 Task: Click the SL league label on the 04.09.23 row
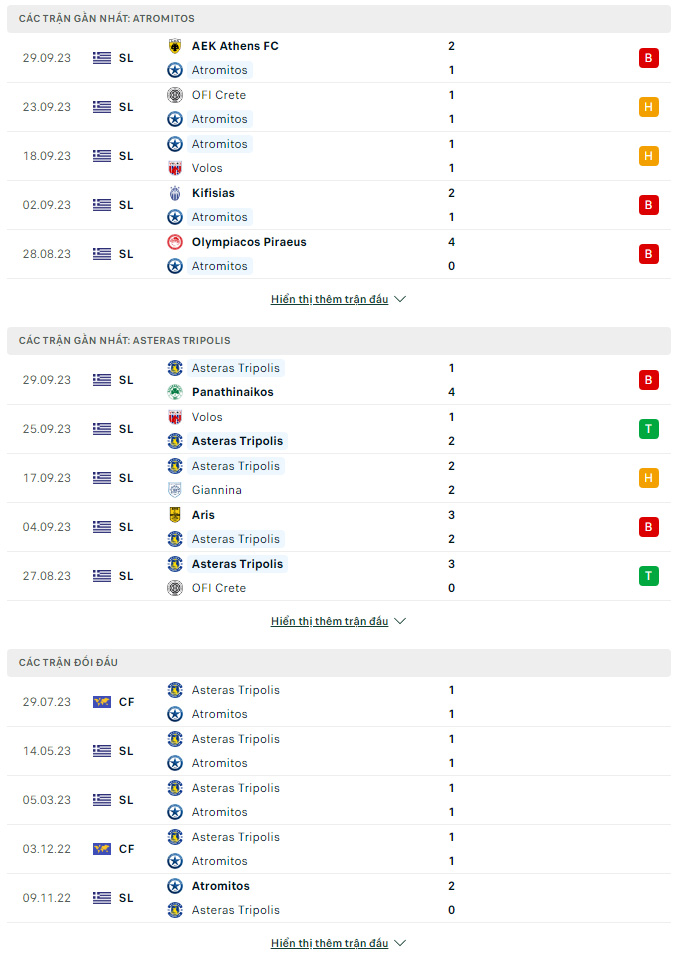126,527
